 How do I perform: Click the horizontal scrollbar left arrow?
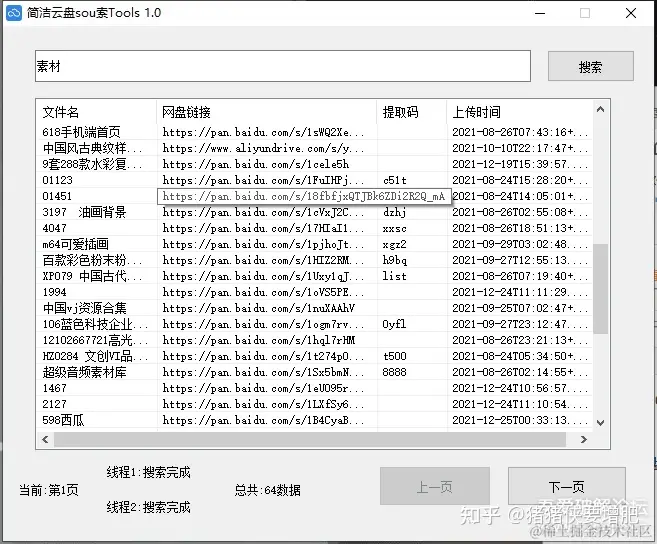click(x=45, y=439)
